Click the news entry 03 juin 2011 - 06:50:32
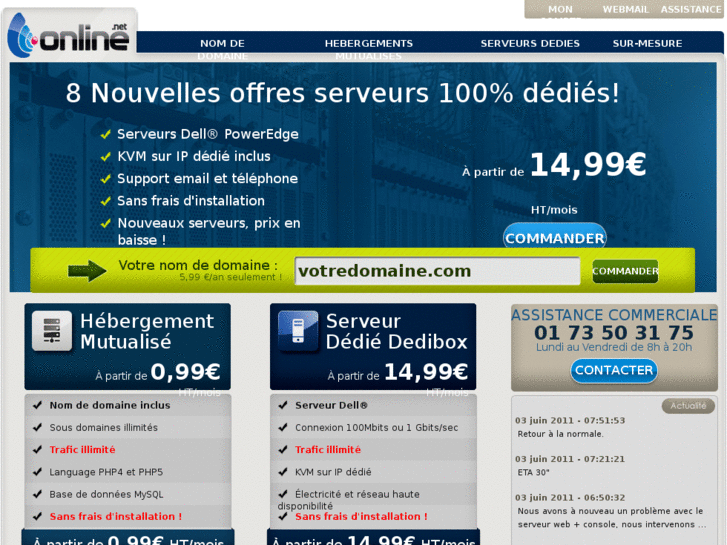 click(570, 497)
